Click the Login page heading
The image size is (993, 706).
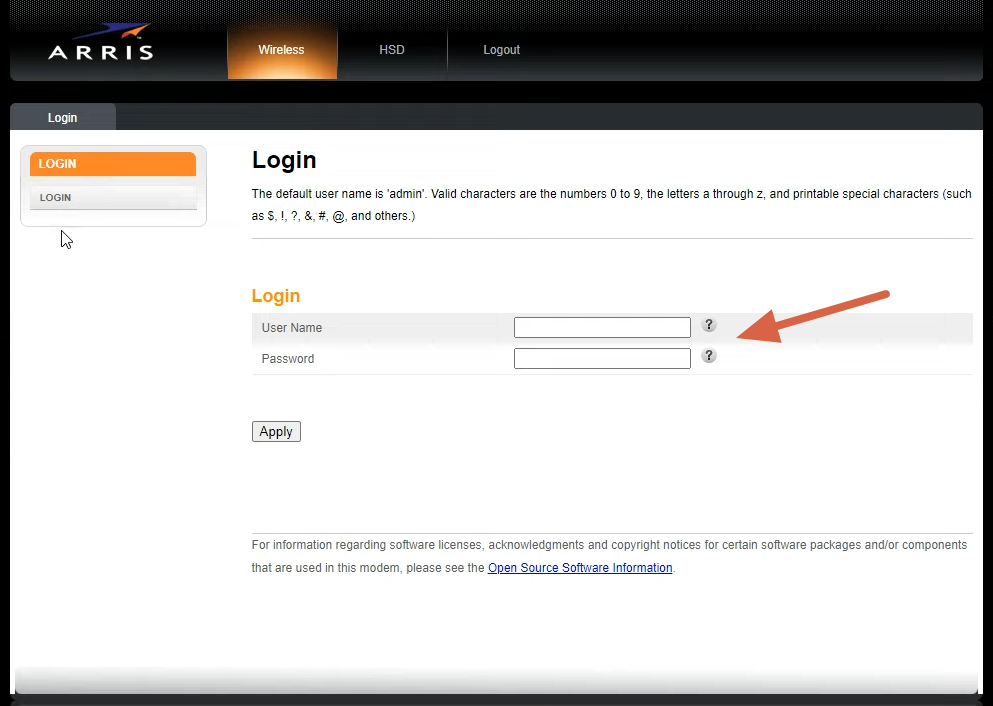click(283, 160)
